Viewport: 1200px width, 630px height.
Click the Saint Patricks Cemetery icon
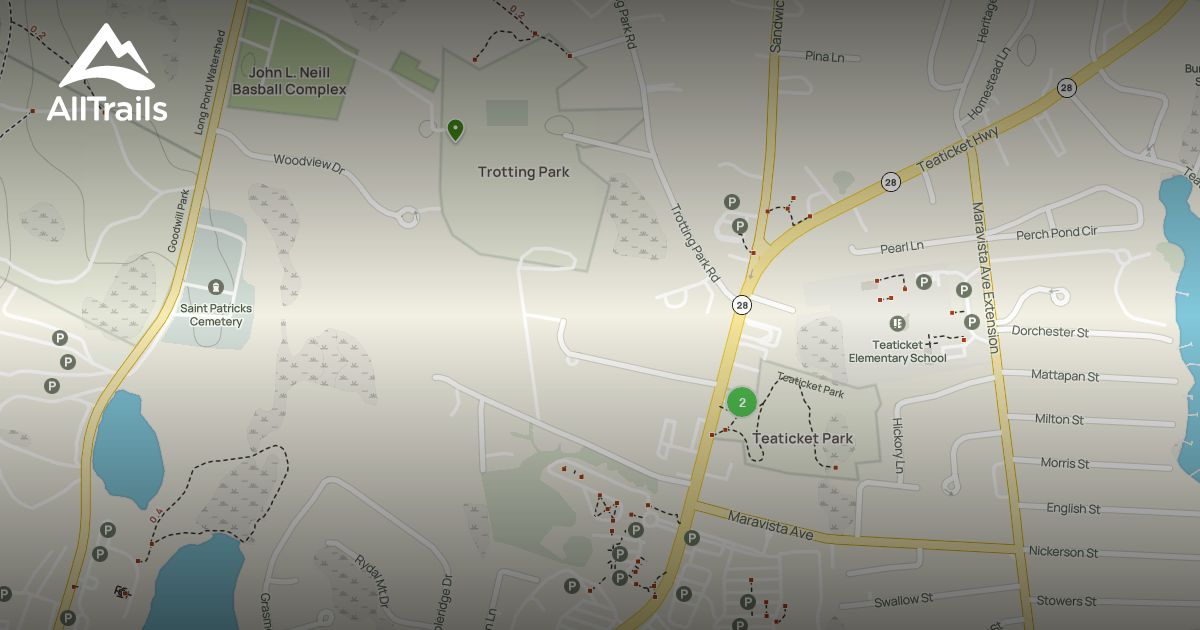[217, 289]
